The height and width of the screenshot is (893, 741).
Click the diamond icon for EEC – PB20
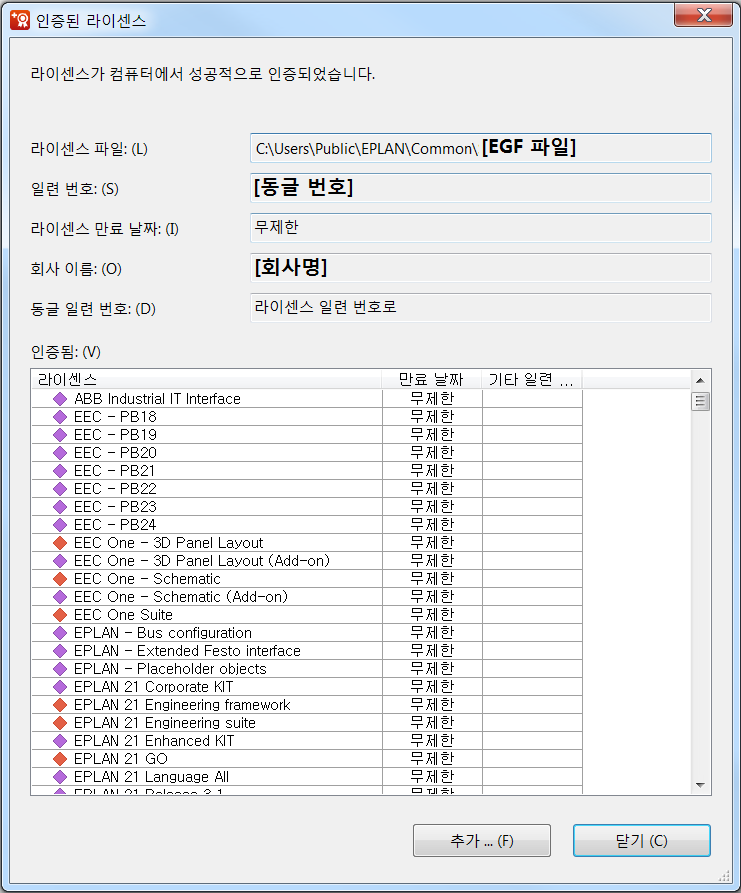(x=60, y=453)
